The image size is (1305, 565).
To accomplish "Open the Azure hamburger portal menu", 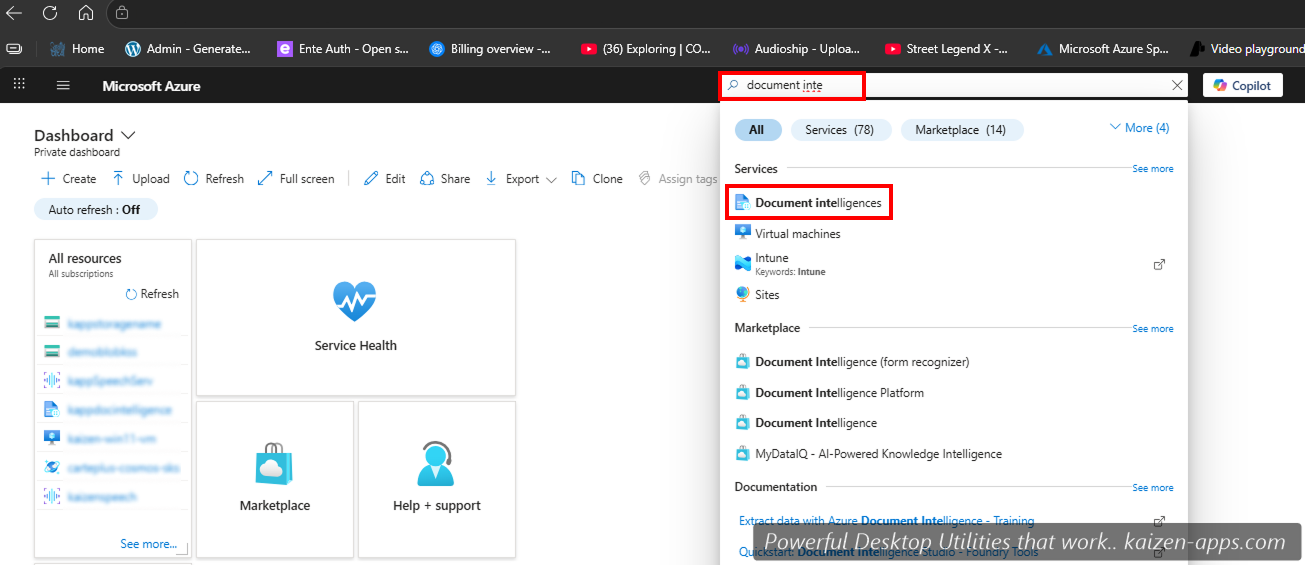I will pos(63,85).
